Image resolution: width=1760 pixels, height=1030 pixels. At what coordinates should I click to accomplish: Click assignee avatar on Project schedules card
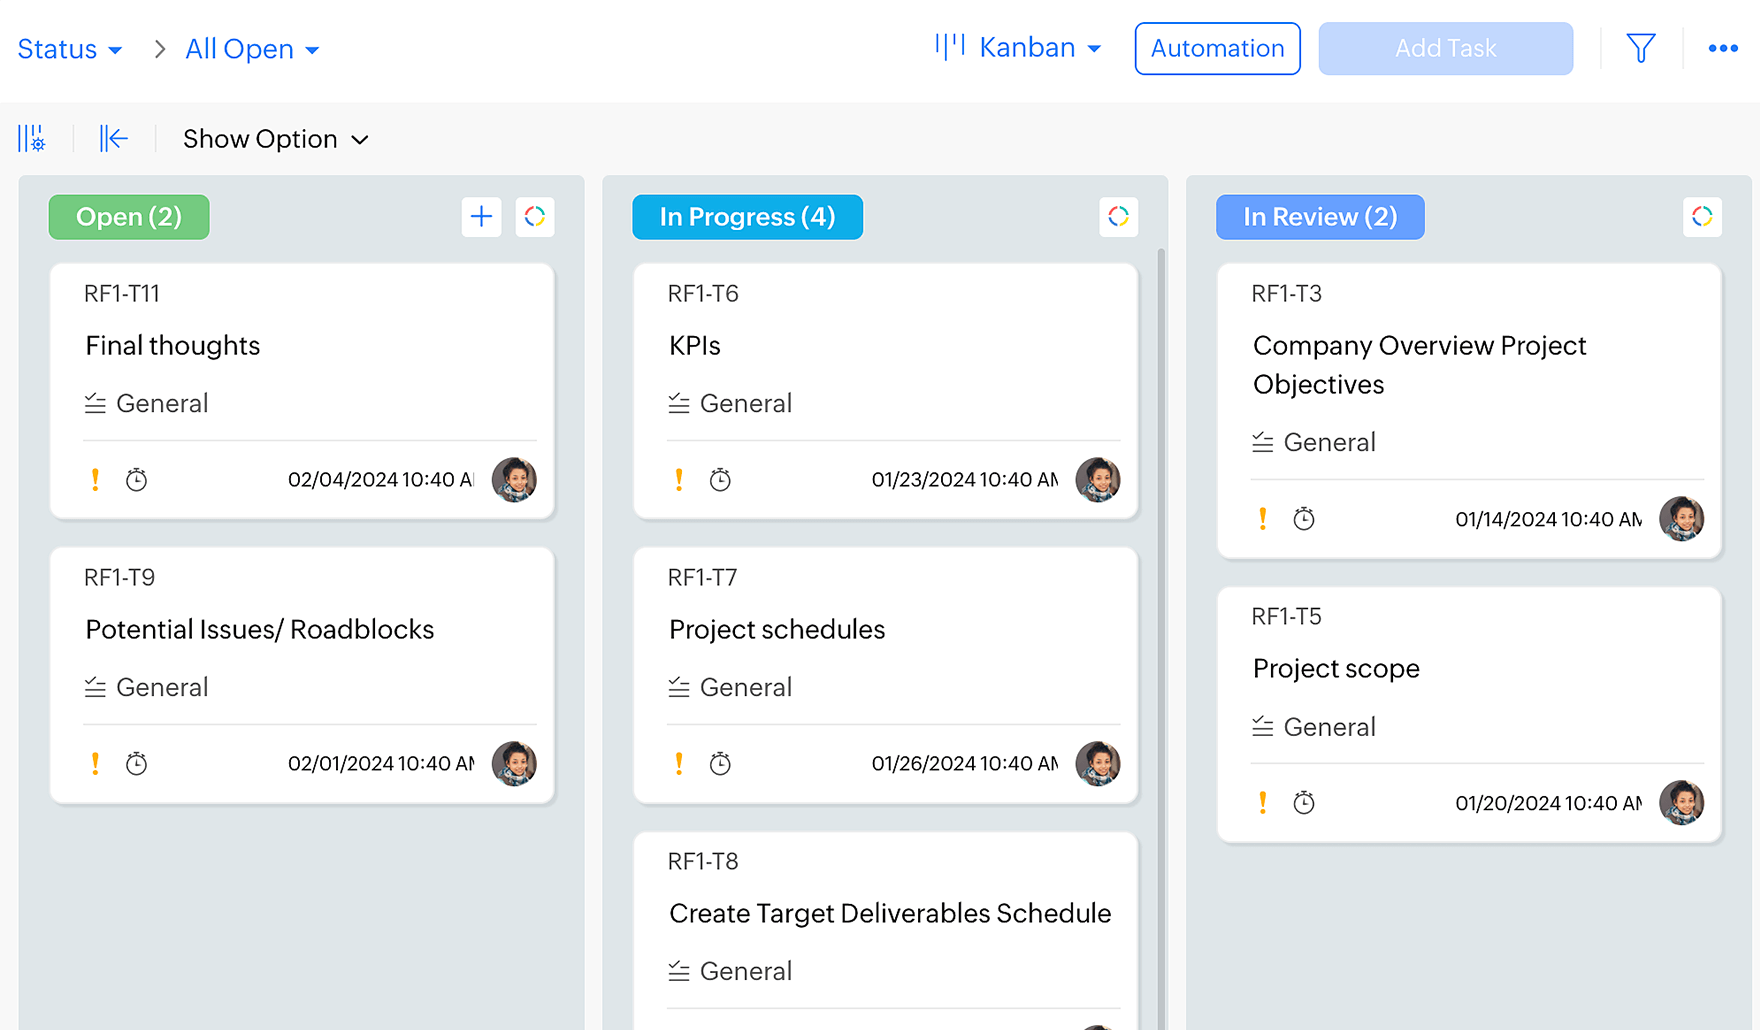click(x=1097, y=764)
